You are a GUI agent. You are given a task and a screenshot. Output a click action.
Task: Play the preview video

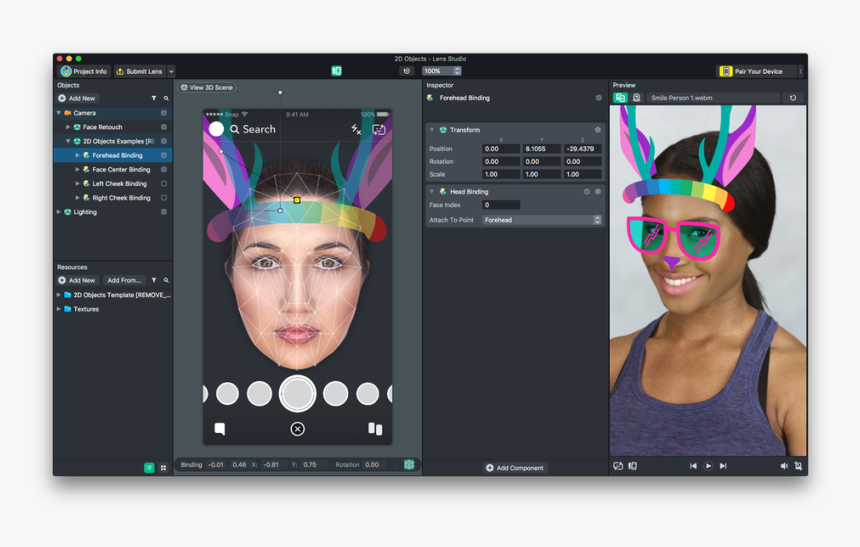[x=708, y=466]
